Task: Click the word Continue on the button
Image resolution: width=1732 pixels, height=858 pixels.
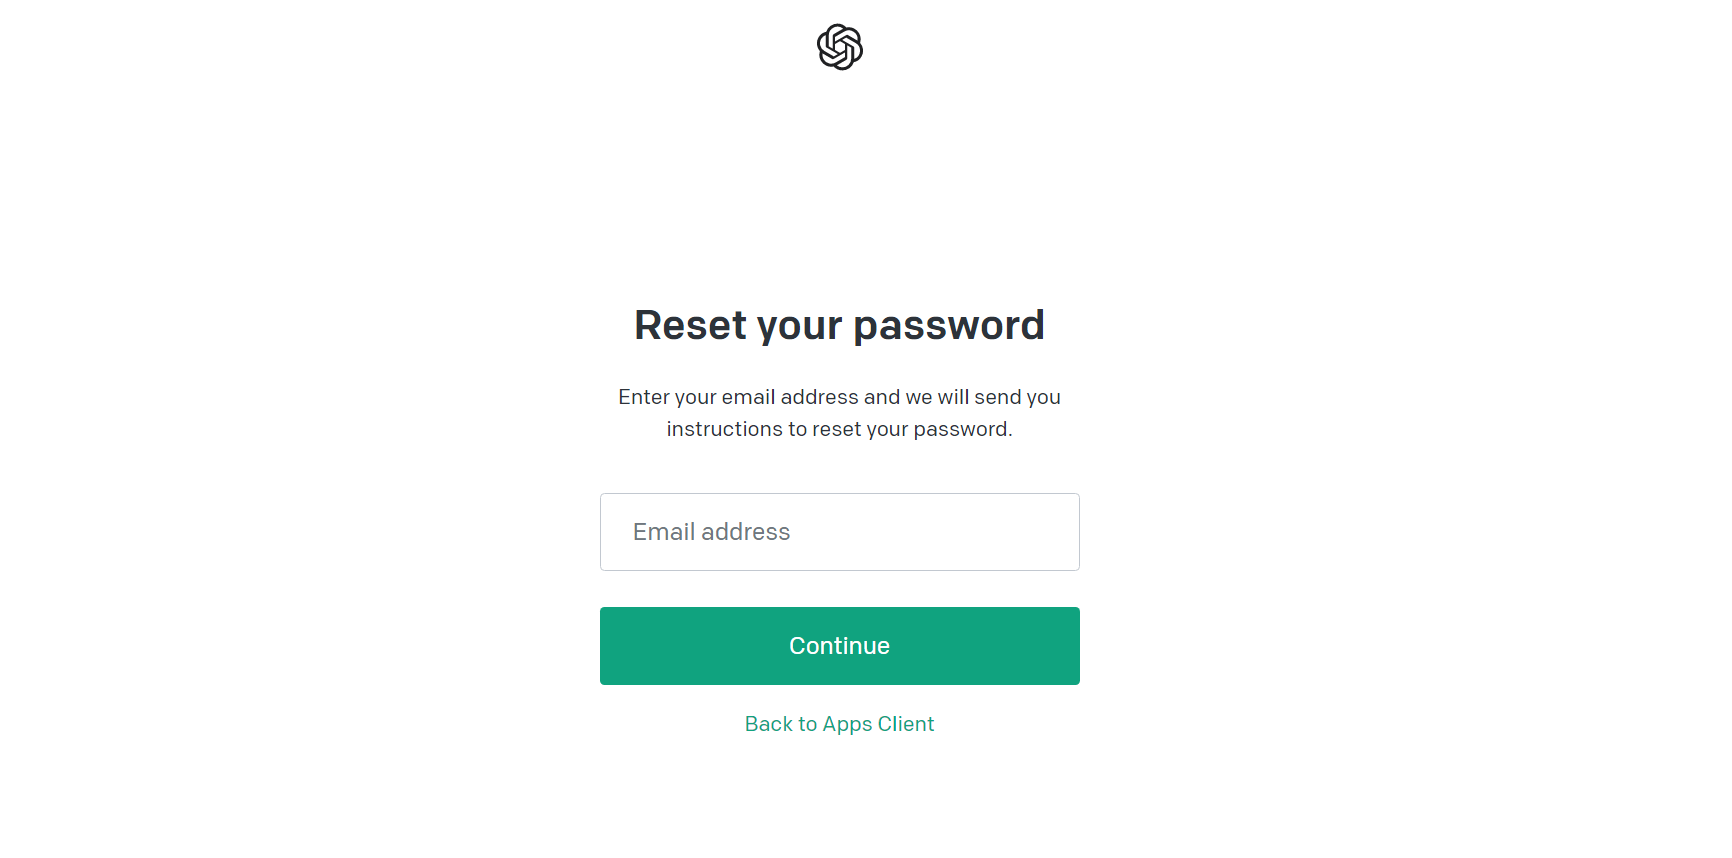Action: tap(839, 646)
